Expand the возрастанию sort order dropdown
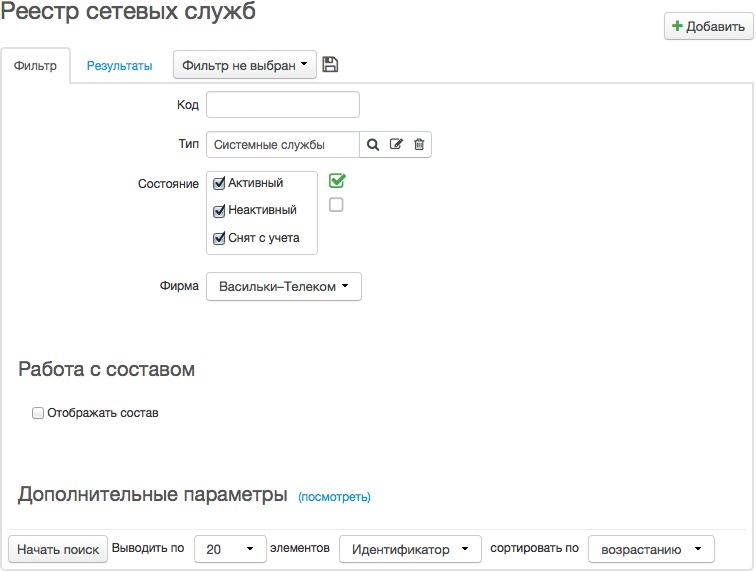Screen dimensions: 756x571 point(651,549)
